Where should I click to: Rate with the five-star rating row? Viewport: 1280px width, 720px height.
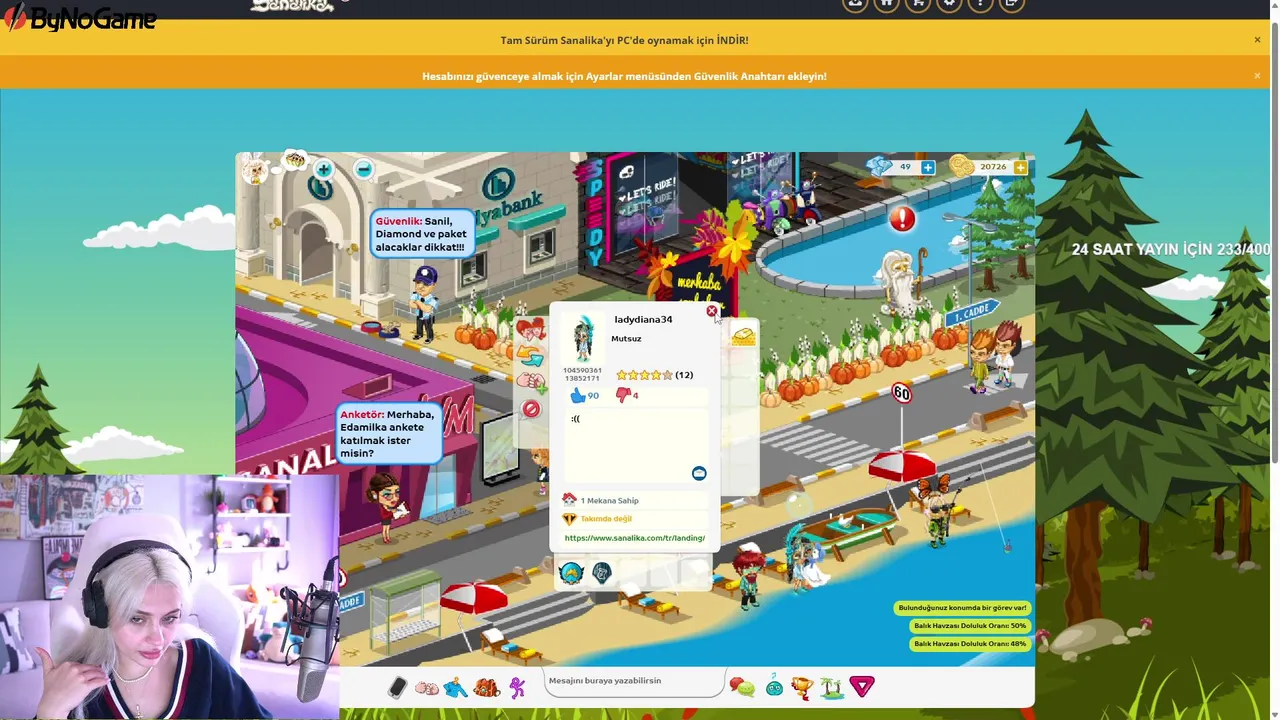(x=645, y=375)
